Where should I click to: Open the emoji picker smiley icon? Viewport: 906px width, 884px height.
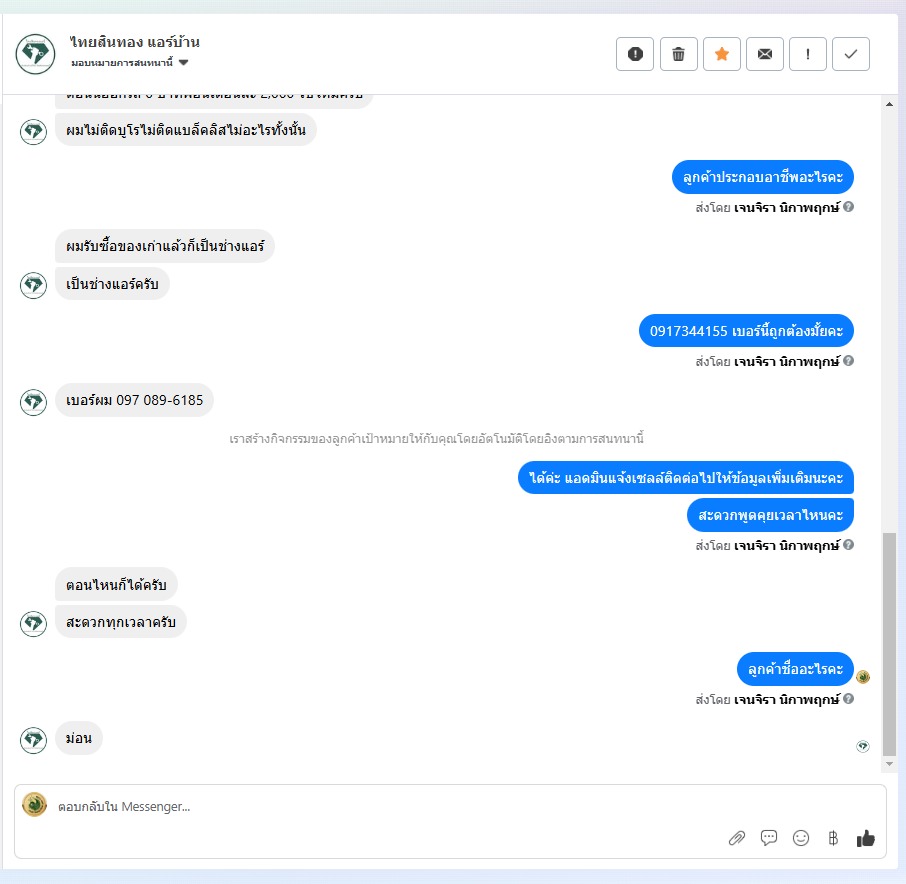801,838
